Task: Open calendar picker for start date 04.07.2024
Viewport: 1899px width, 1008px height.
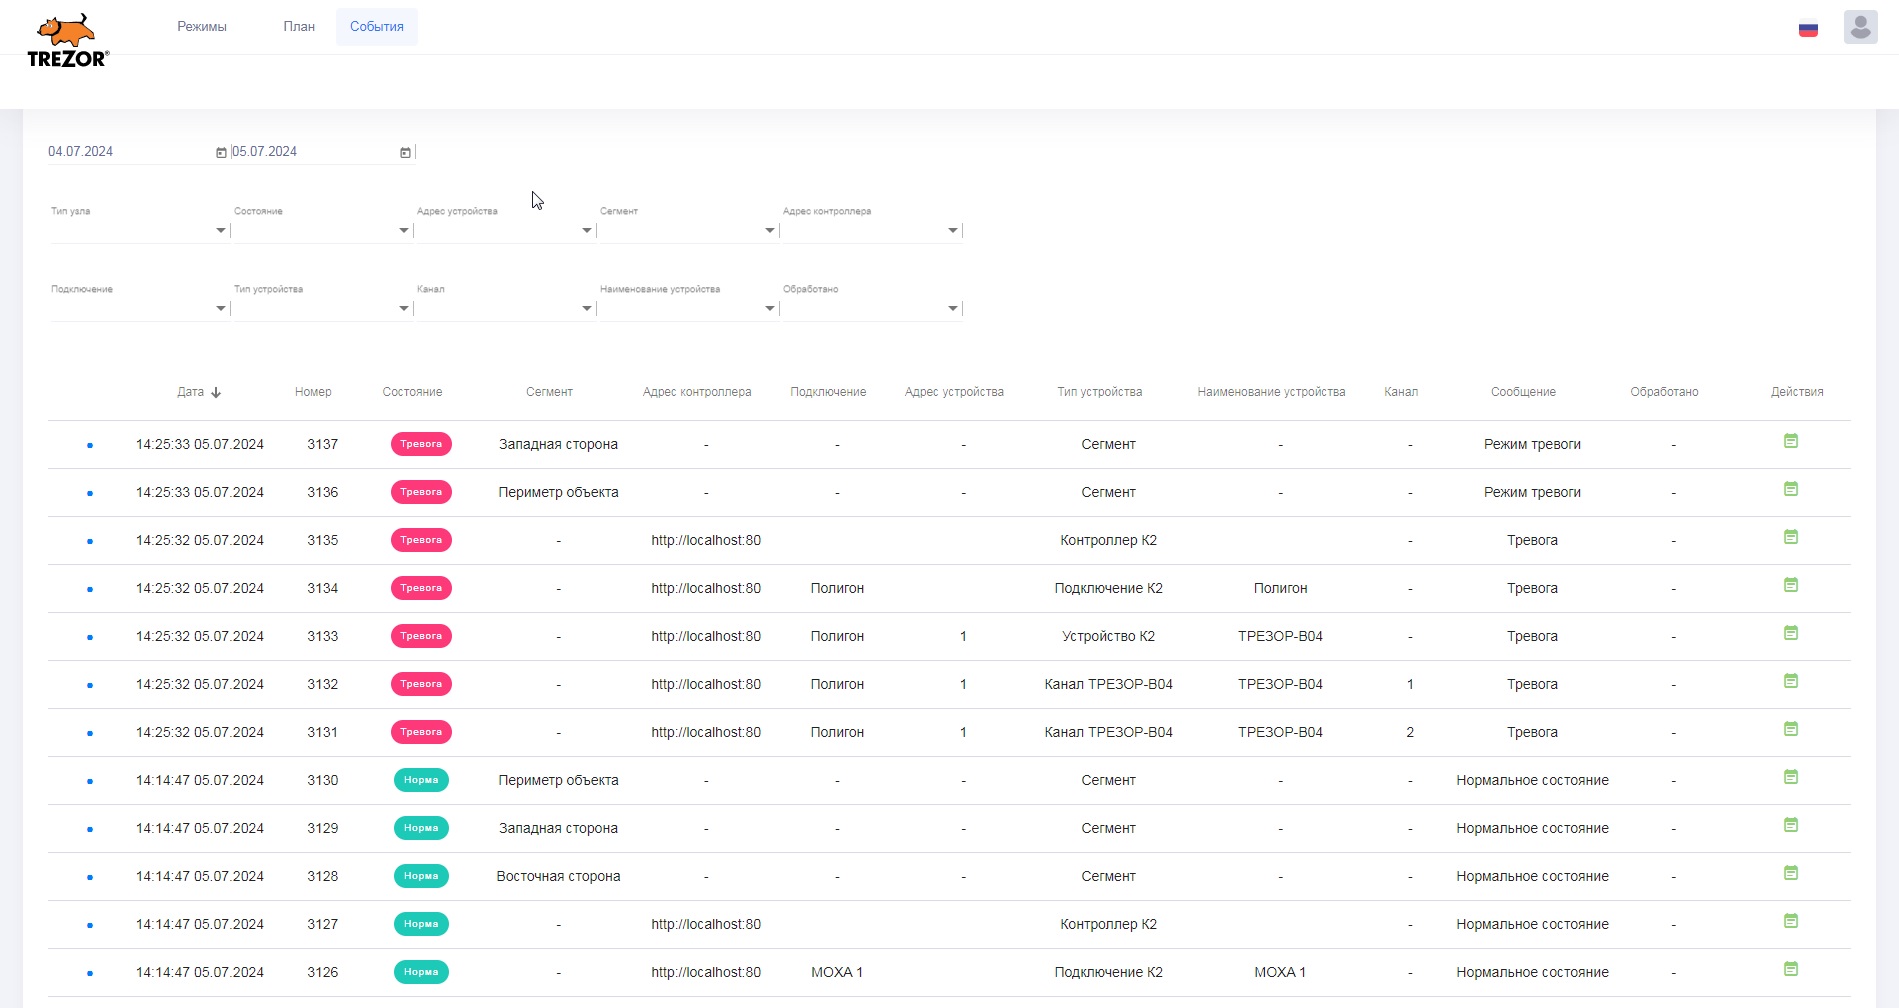Action: pyautogui.click(x=221, y=153)
